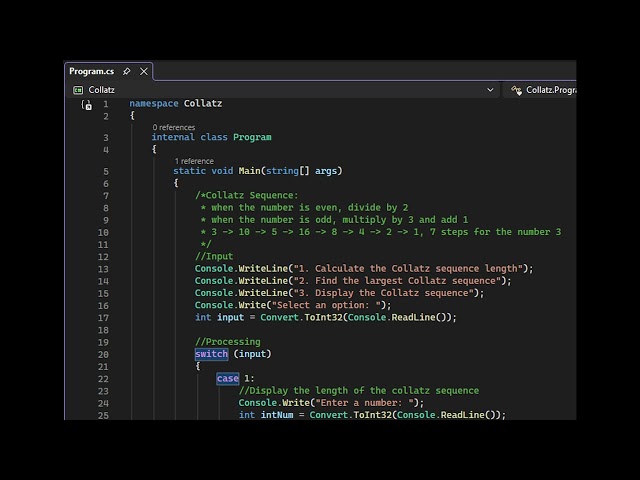Viewport: 640px width, 480px height.
Task: Click the 'Main' method name
Action: 249,171
